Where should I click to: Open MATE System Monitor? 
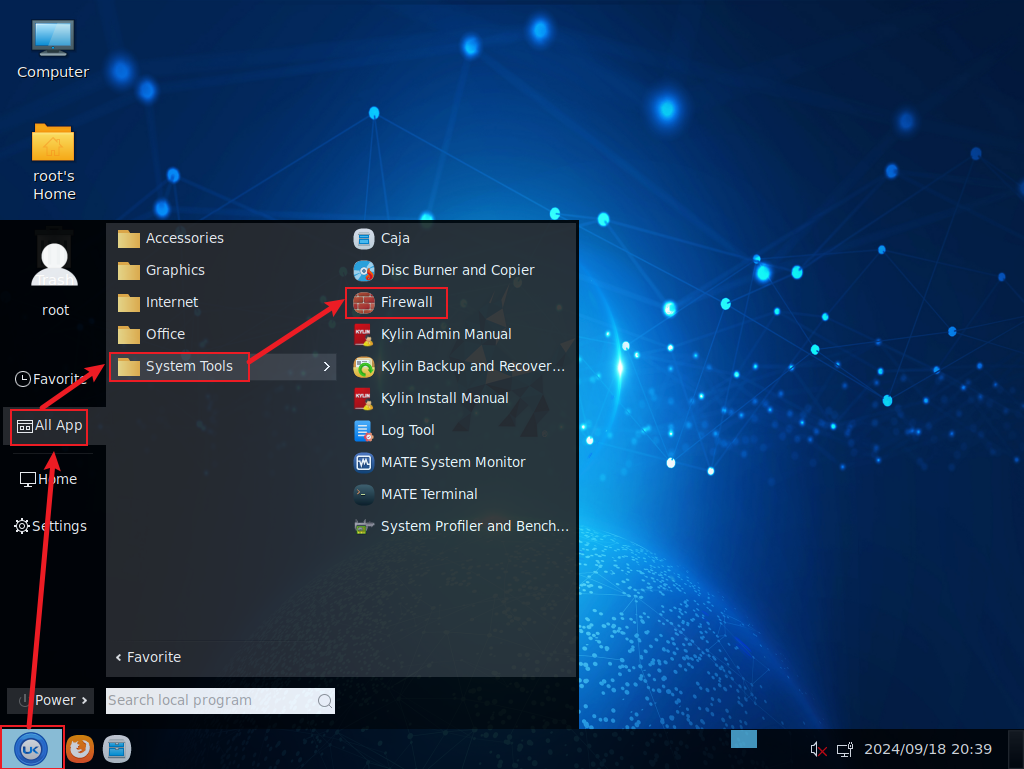[x=452, y=462]
